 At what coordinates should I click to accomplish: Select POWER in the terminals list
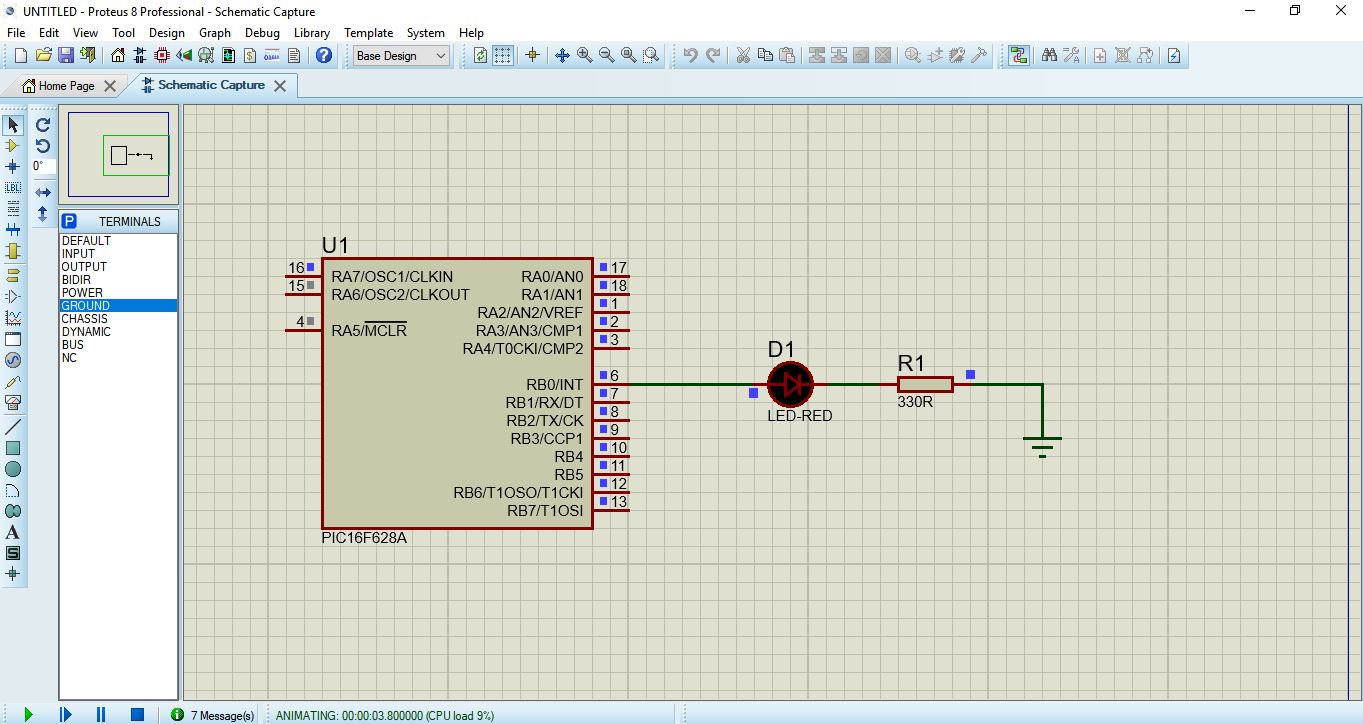82,293
